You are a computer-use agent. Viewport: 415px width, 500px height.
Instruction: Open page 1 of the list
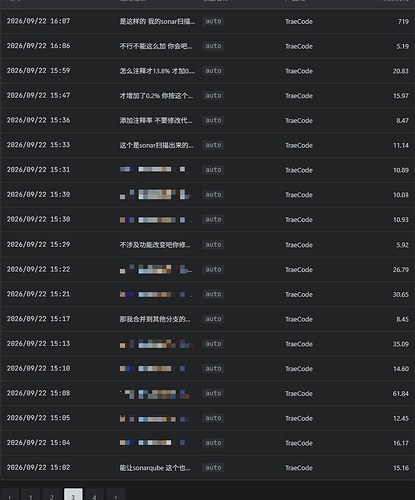(x=31, y=496)
